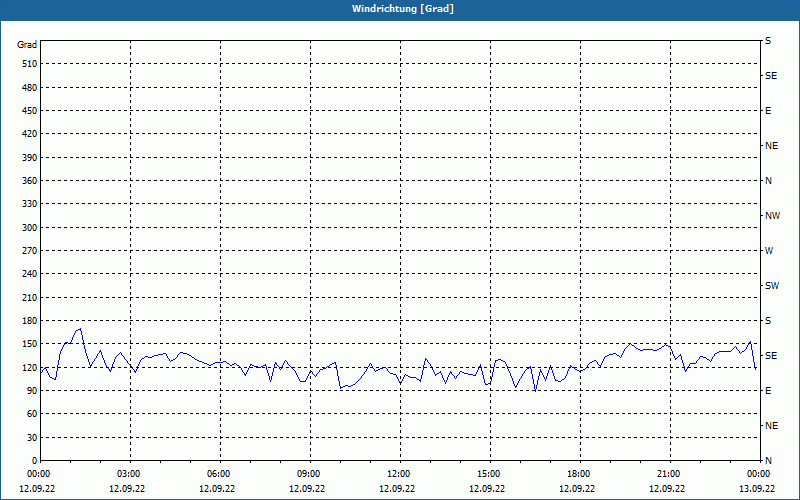Pick the 450 degree axis label
The image size is (800, 500).
(x=30, y=111)
